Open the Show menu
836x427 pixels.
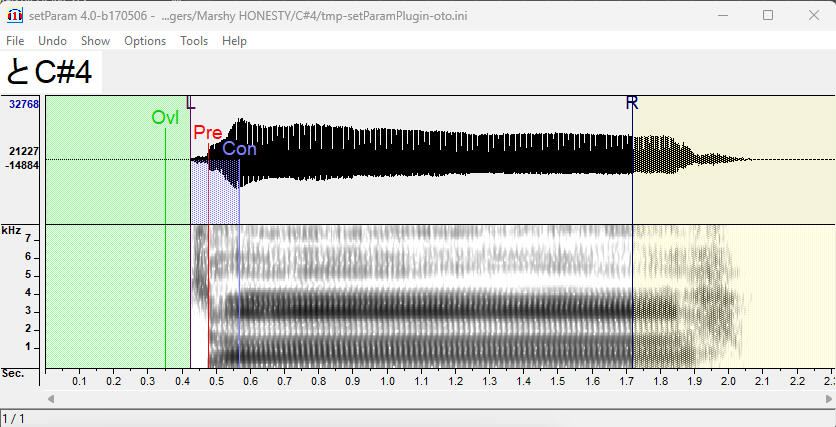pyautogui.click(x=95, y=41)
